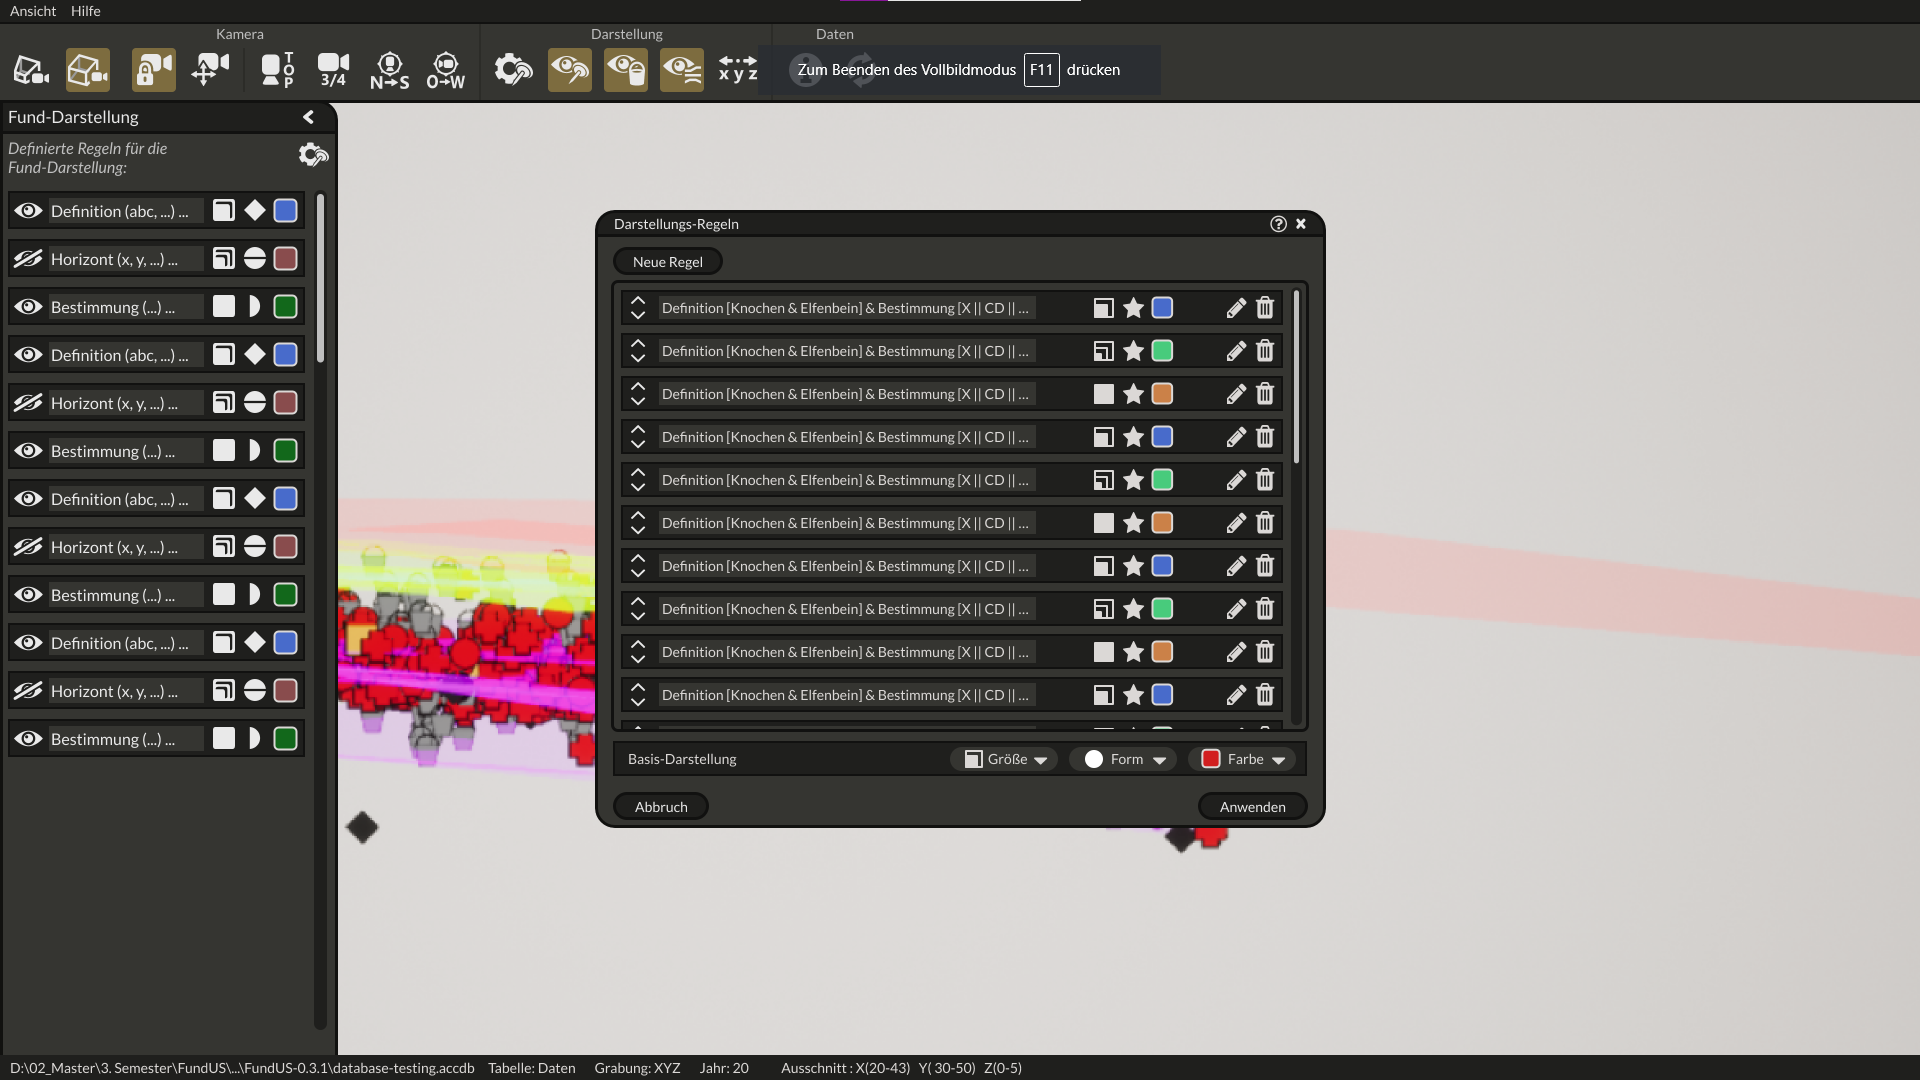Click 'Jahr: 20' in status bar
This screenshot has height=1080, width=1920.
(x=724, y=1068)
